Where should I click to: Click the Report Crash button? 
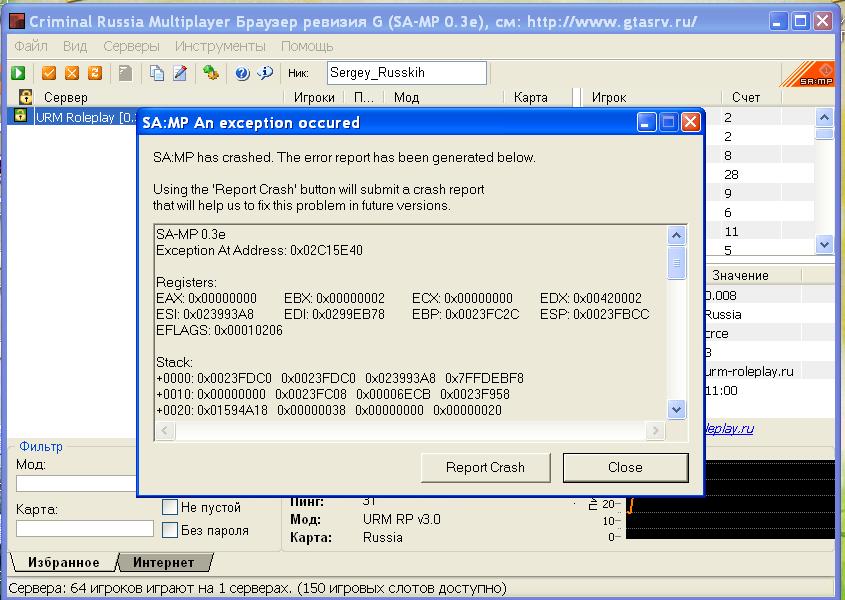pos(485,467)
